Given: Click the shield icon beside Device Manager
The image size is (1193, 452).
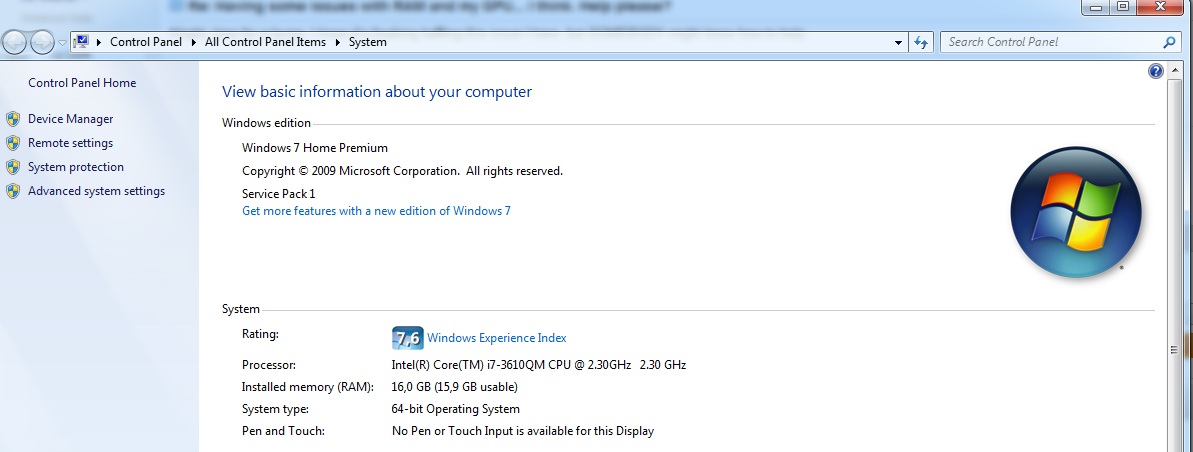Looking at the screenshot, I should [13, 119].
